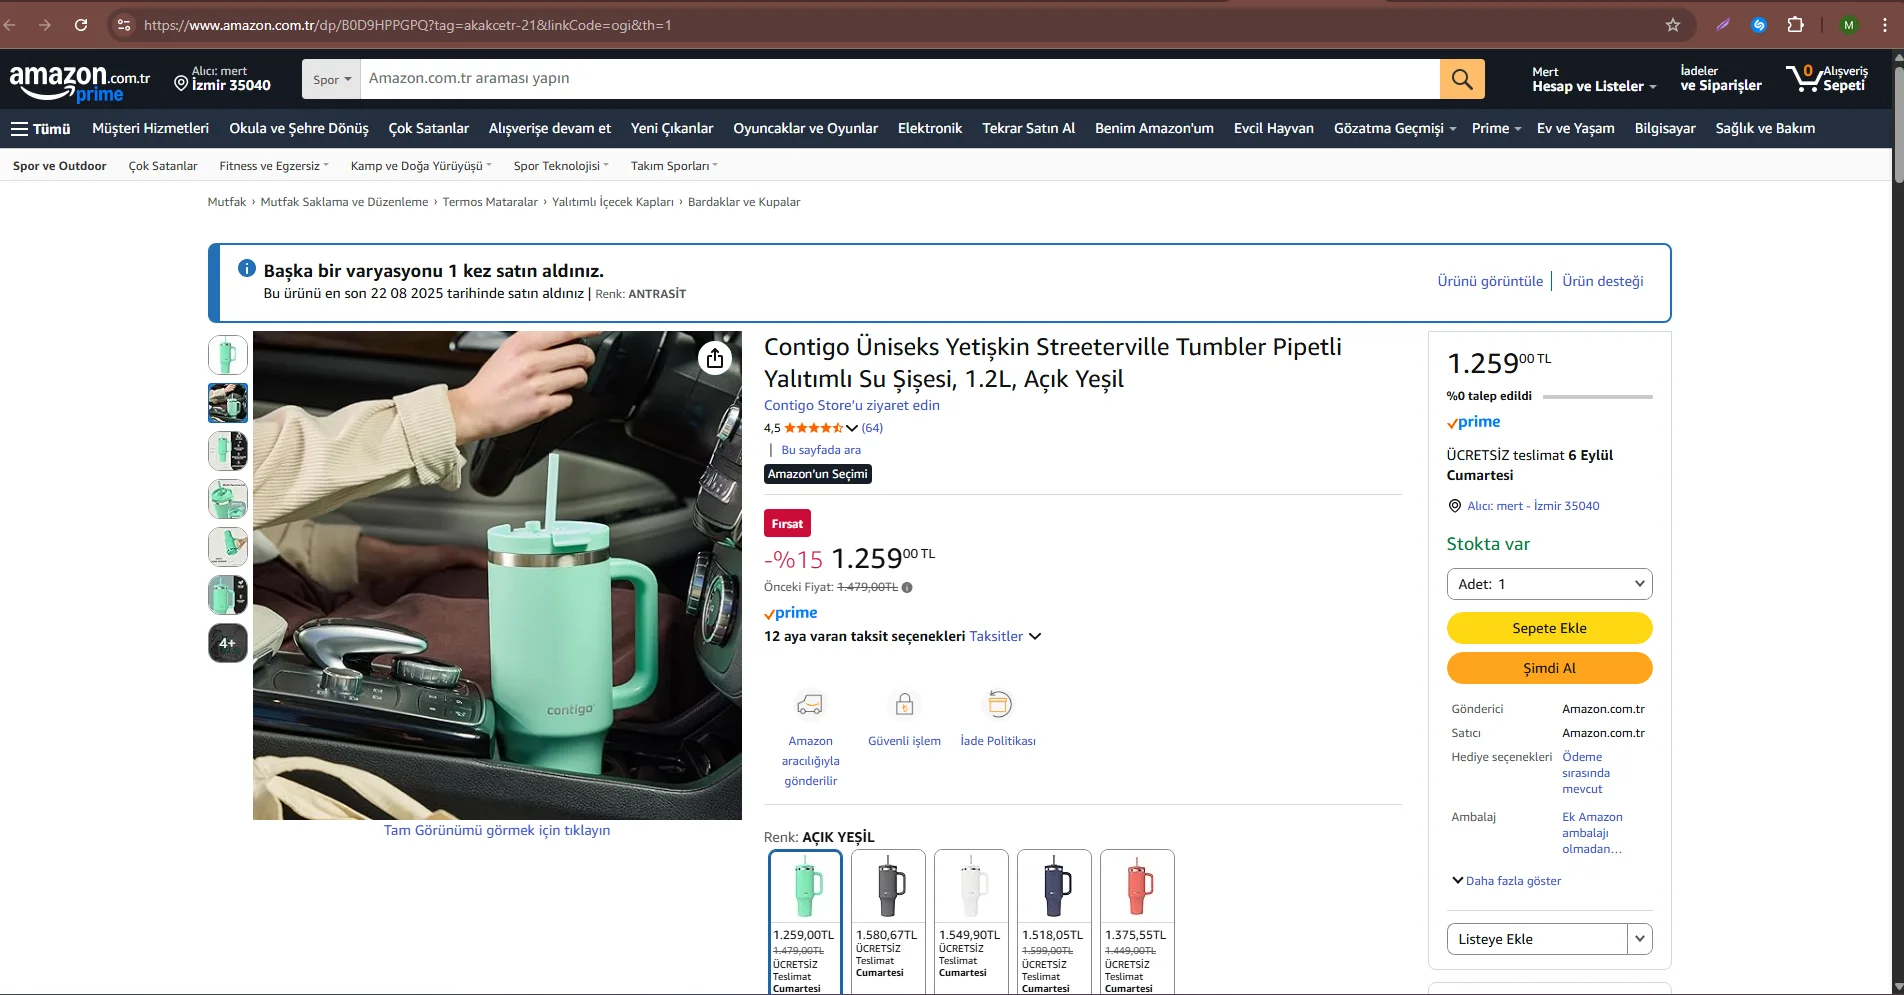Viewport: 1904px width, 995px height.
Task: Reload the page in browser
Action: coord(81,25)
